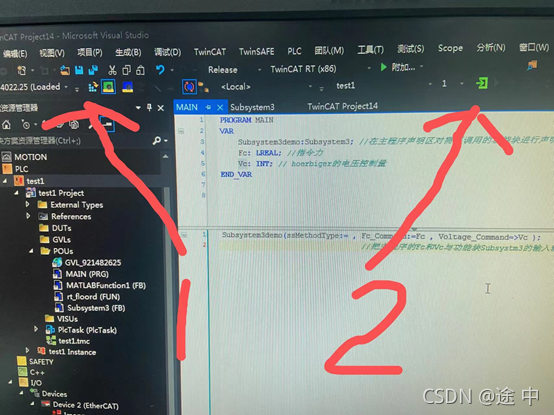Click the 附加... attach button

(403, 67)
